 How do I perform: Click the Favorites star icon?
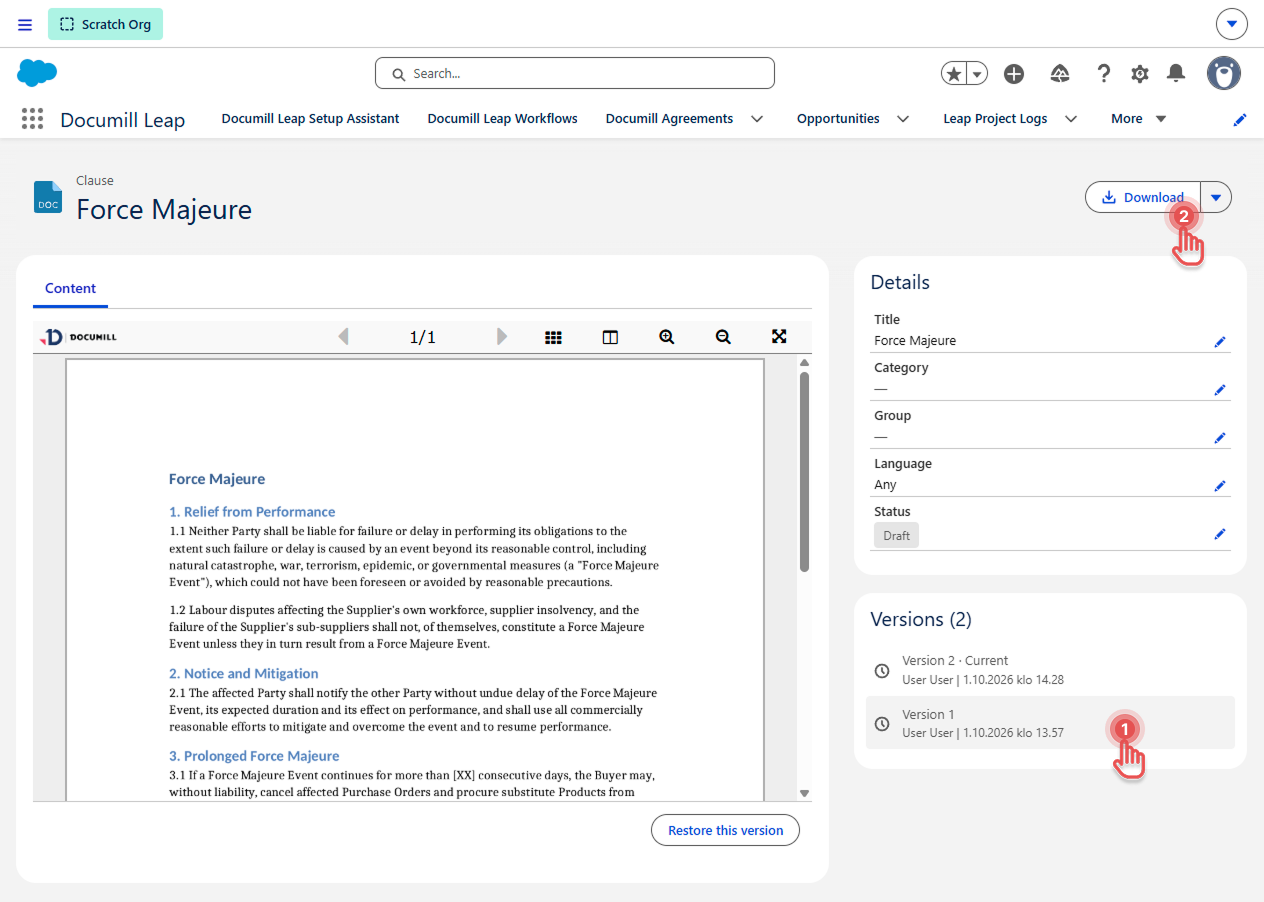pyautogui.click(x=954, y=73)
